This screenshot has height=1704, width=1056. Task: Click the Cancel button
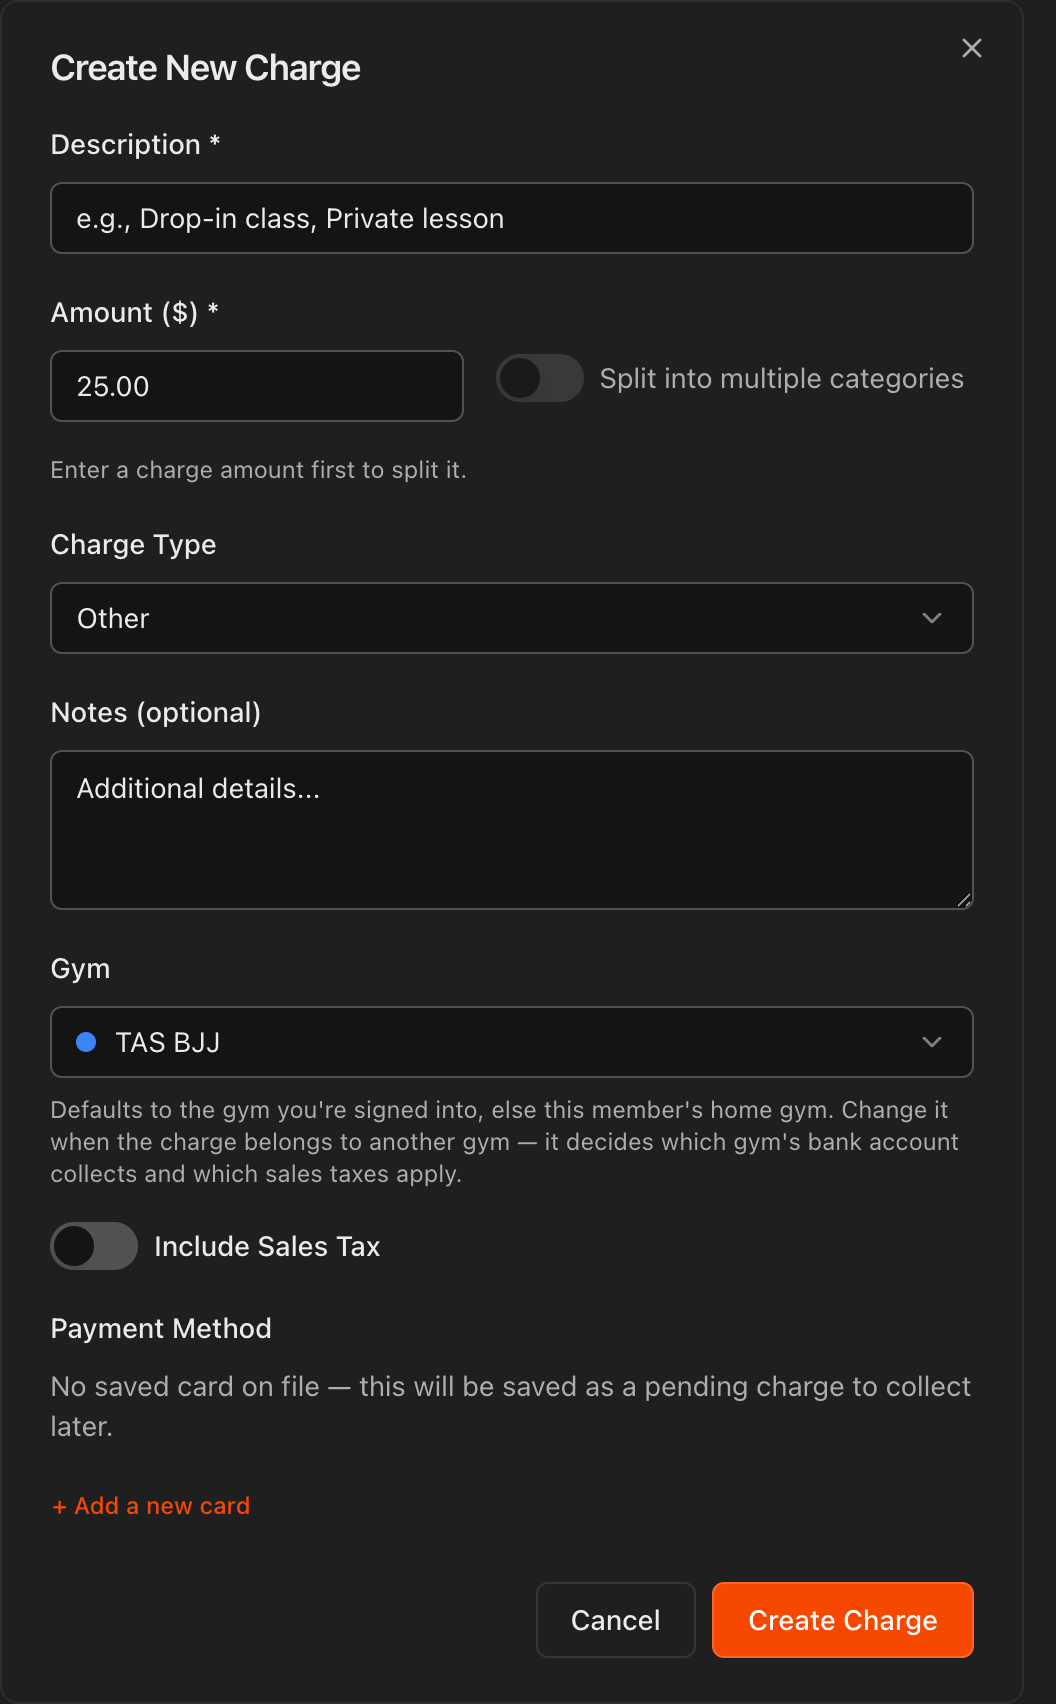pyautogui.click(x=616, y=1620)
